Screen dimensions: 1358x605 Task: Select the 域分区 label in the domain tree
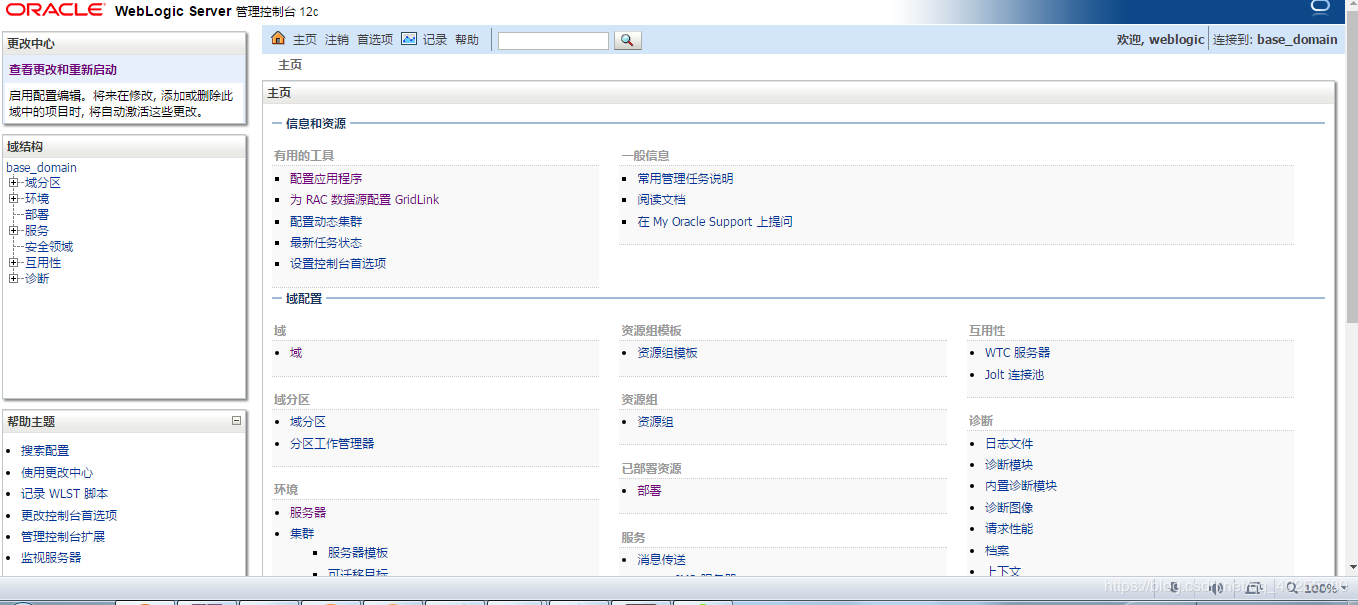[43, 183]
